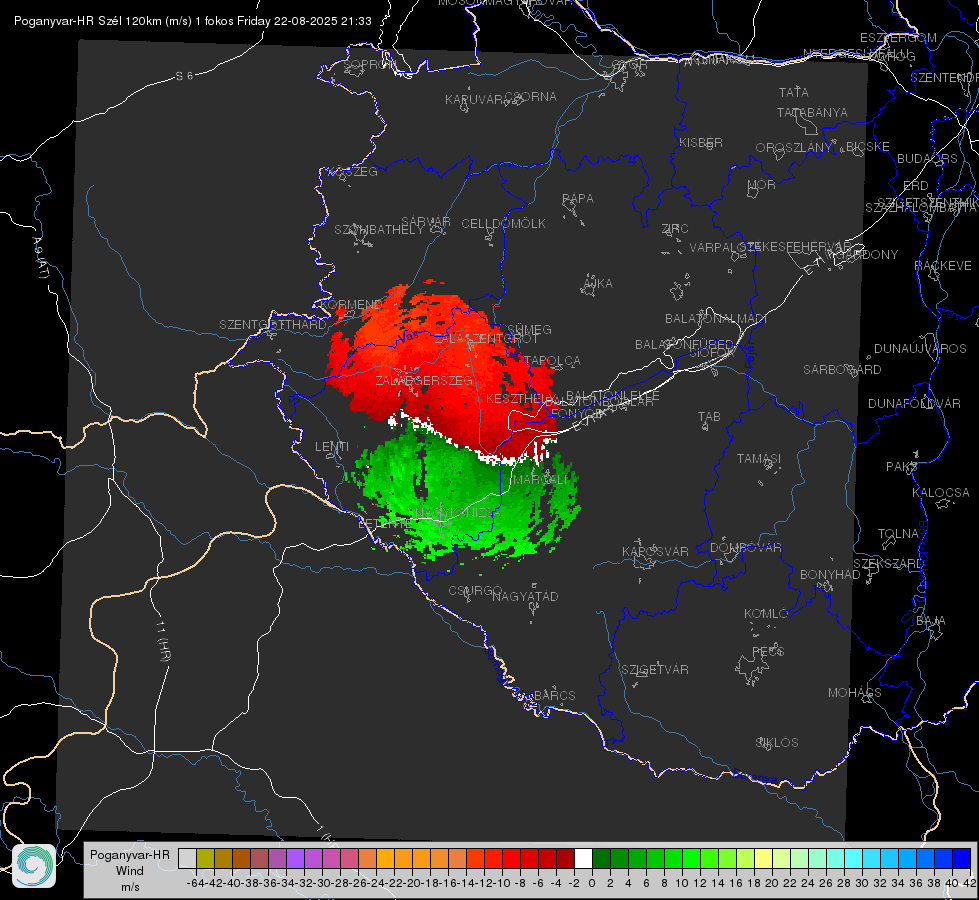Pick the purple swatch between -34 and -32
Screen dimensions: 979x900
point(295,859)
